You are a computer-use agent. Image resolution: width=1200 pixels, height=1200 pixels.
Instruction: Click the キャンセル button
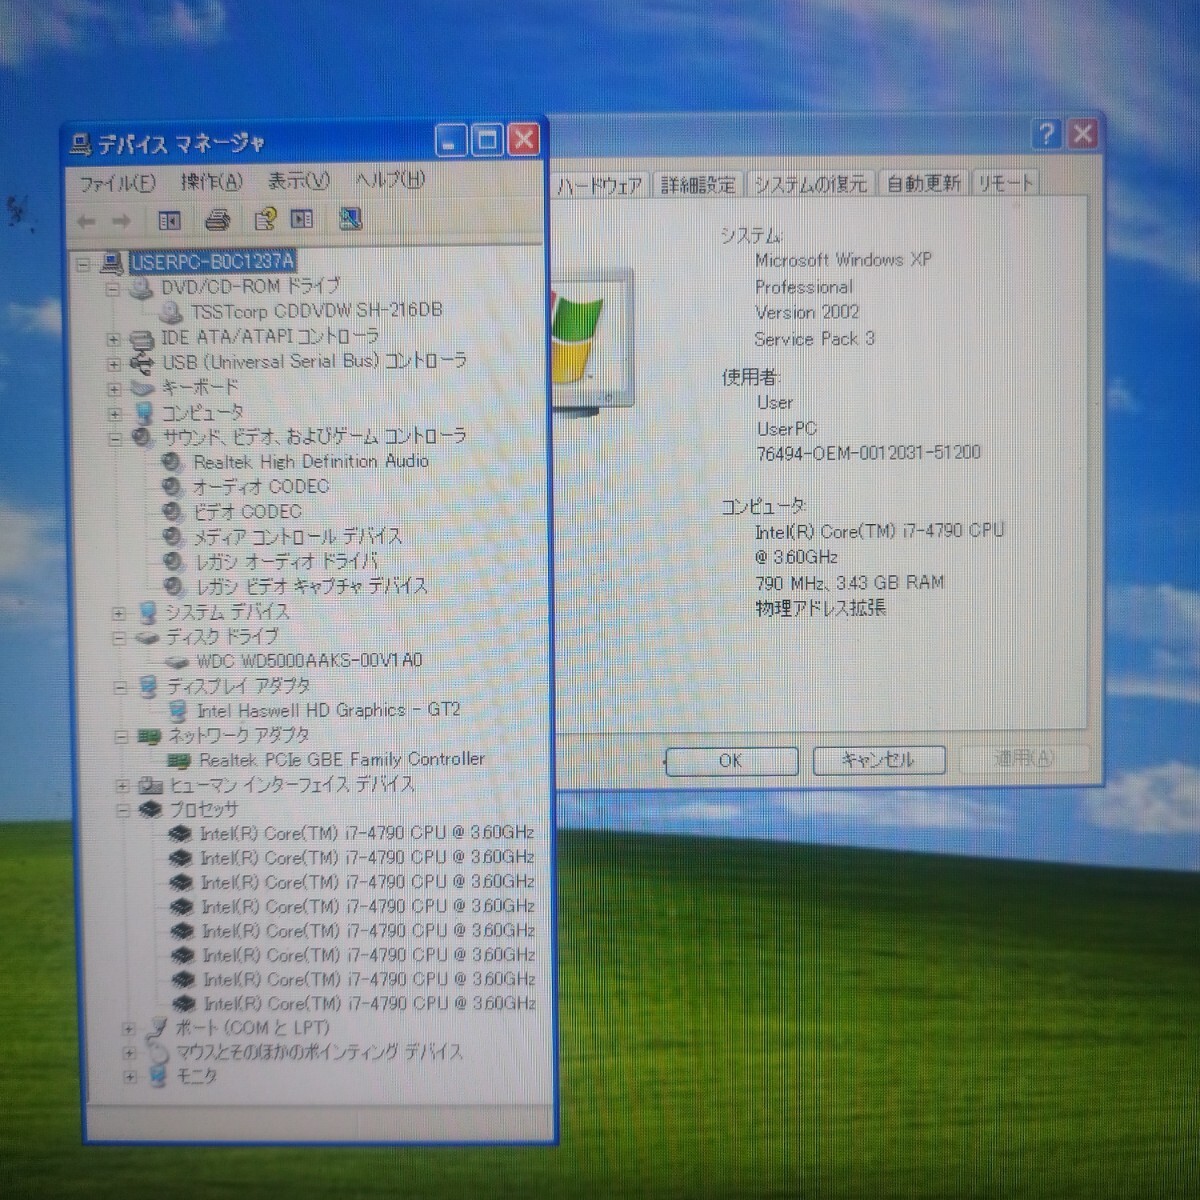click(879, 760)
